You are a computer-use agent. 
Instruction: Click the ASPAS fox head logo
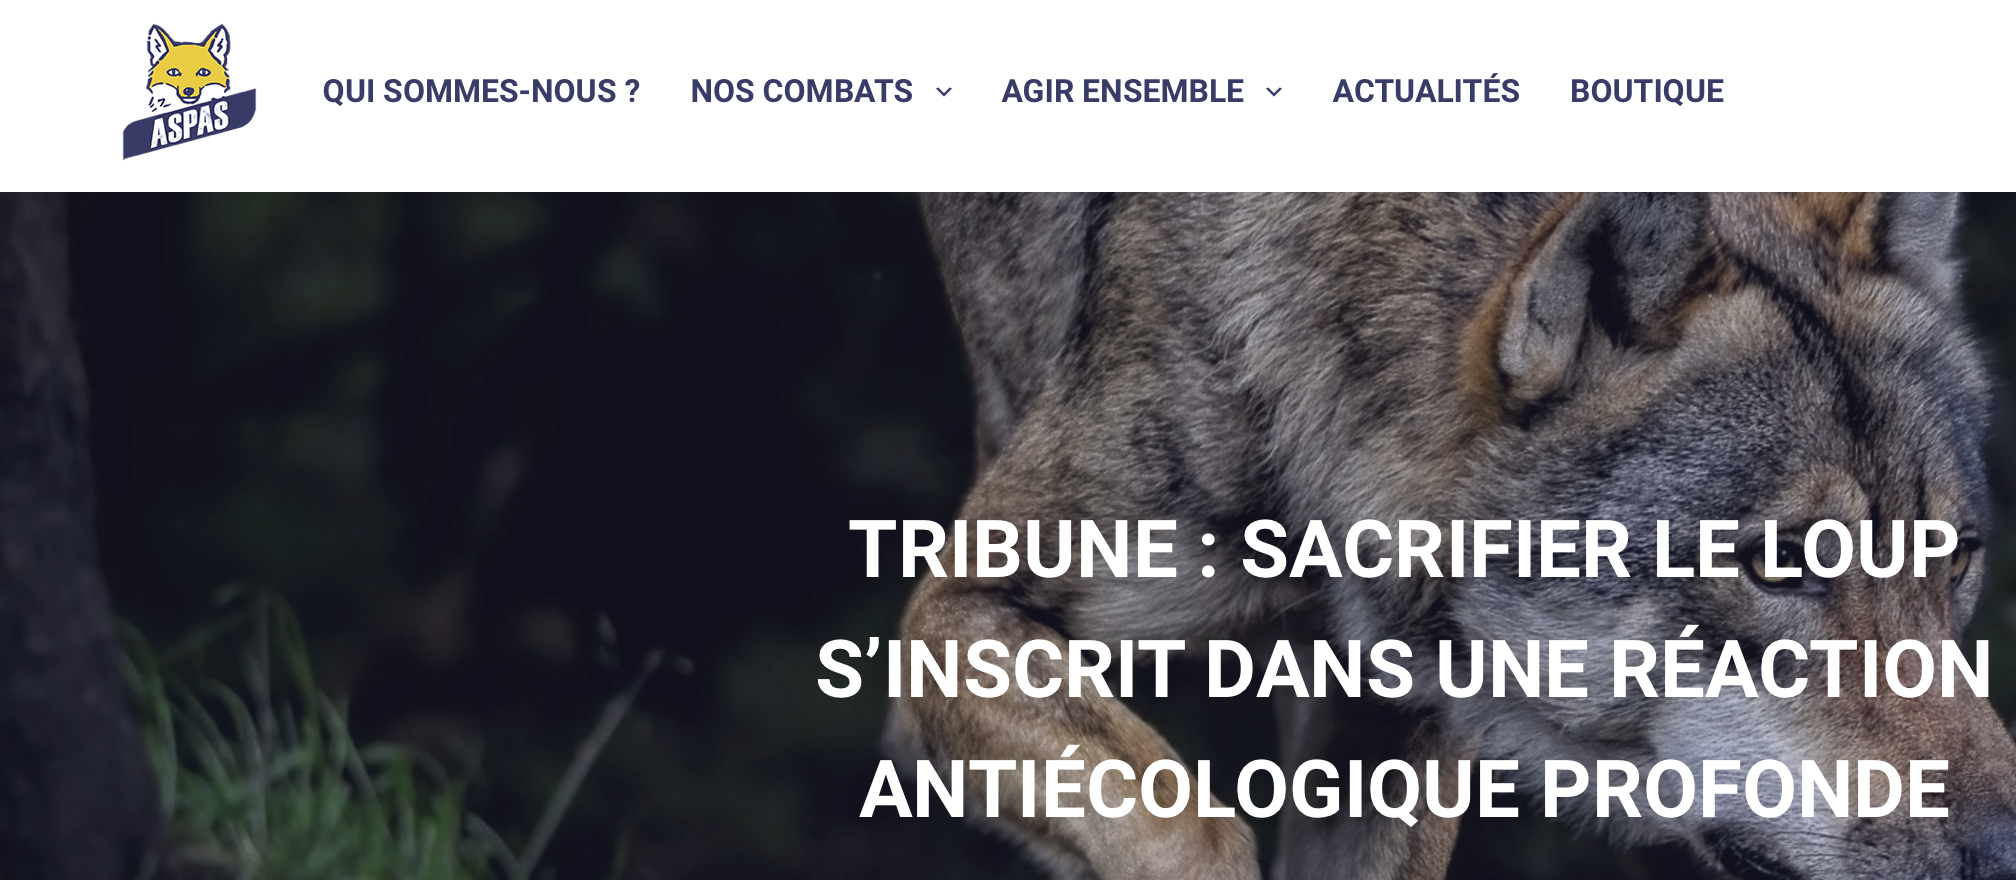[x=189, y=65]
